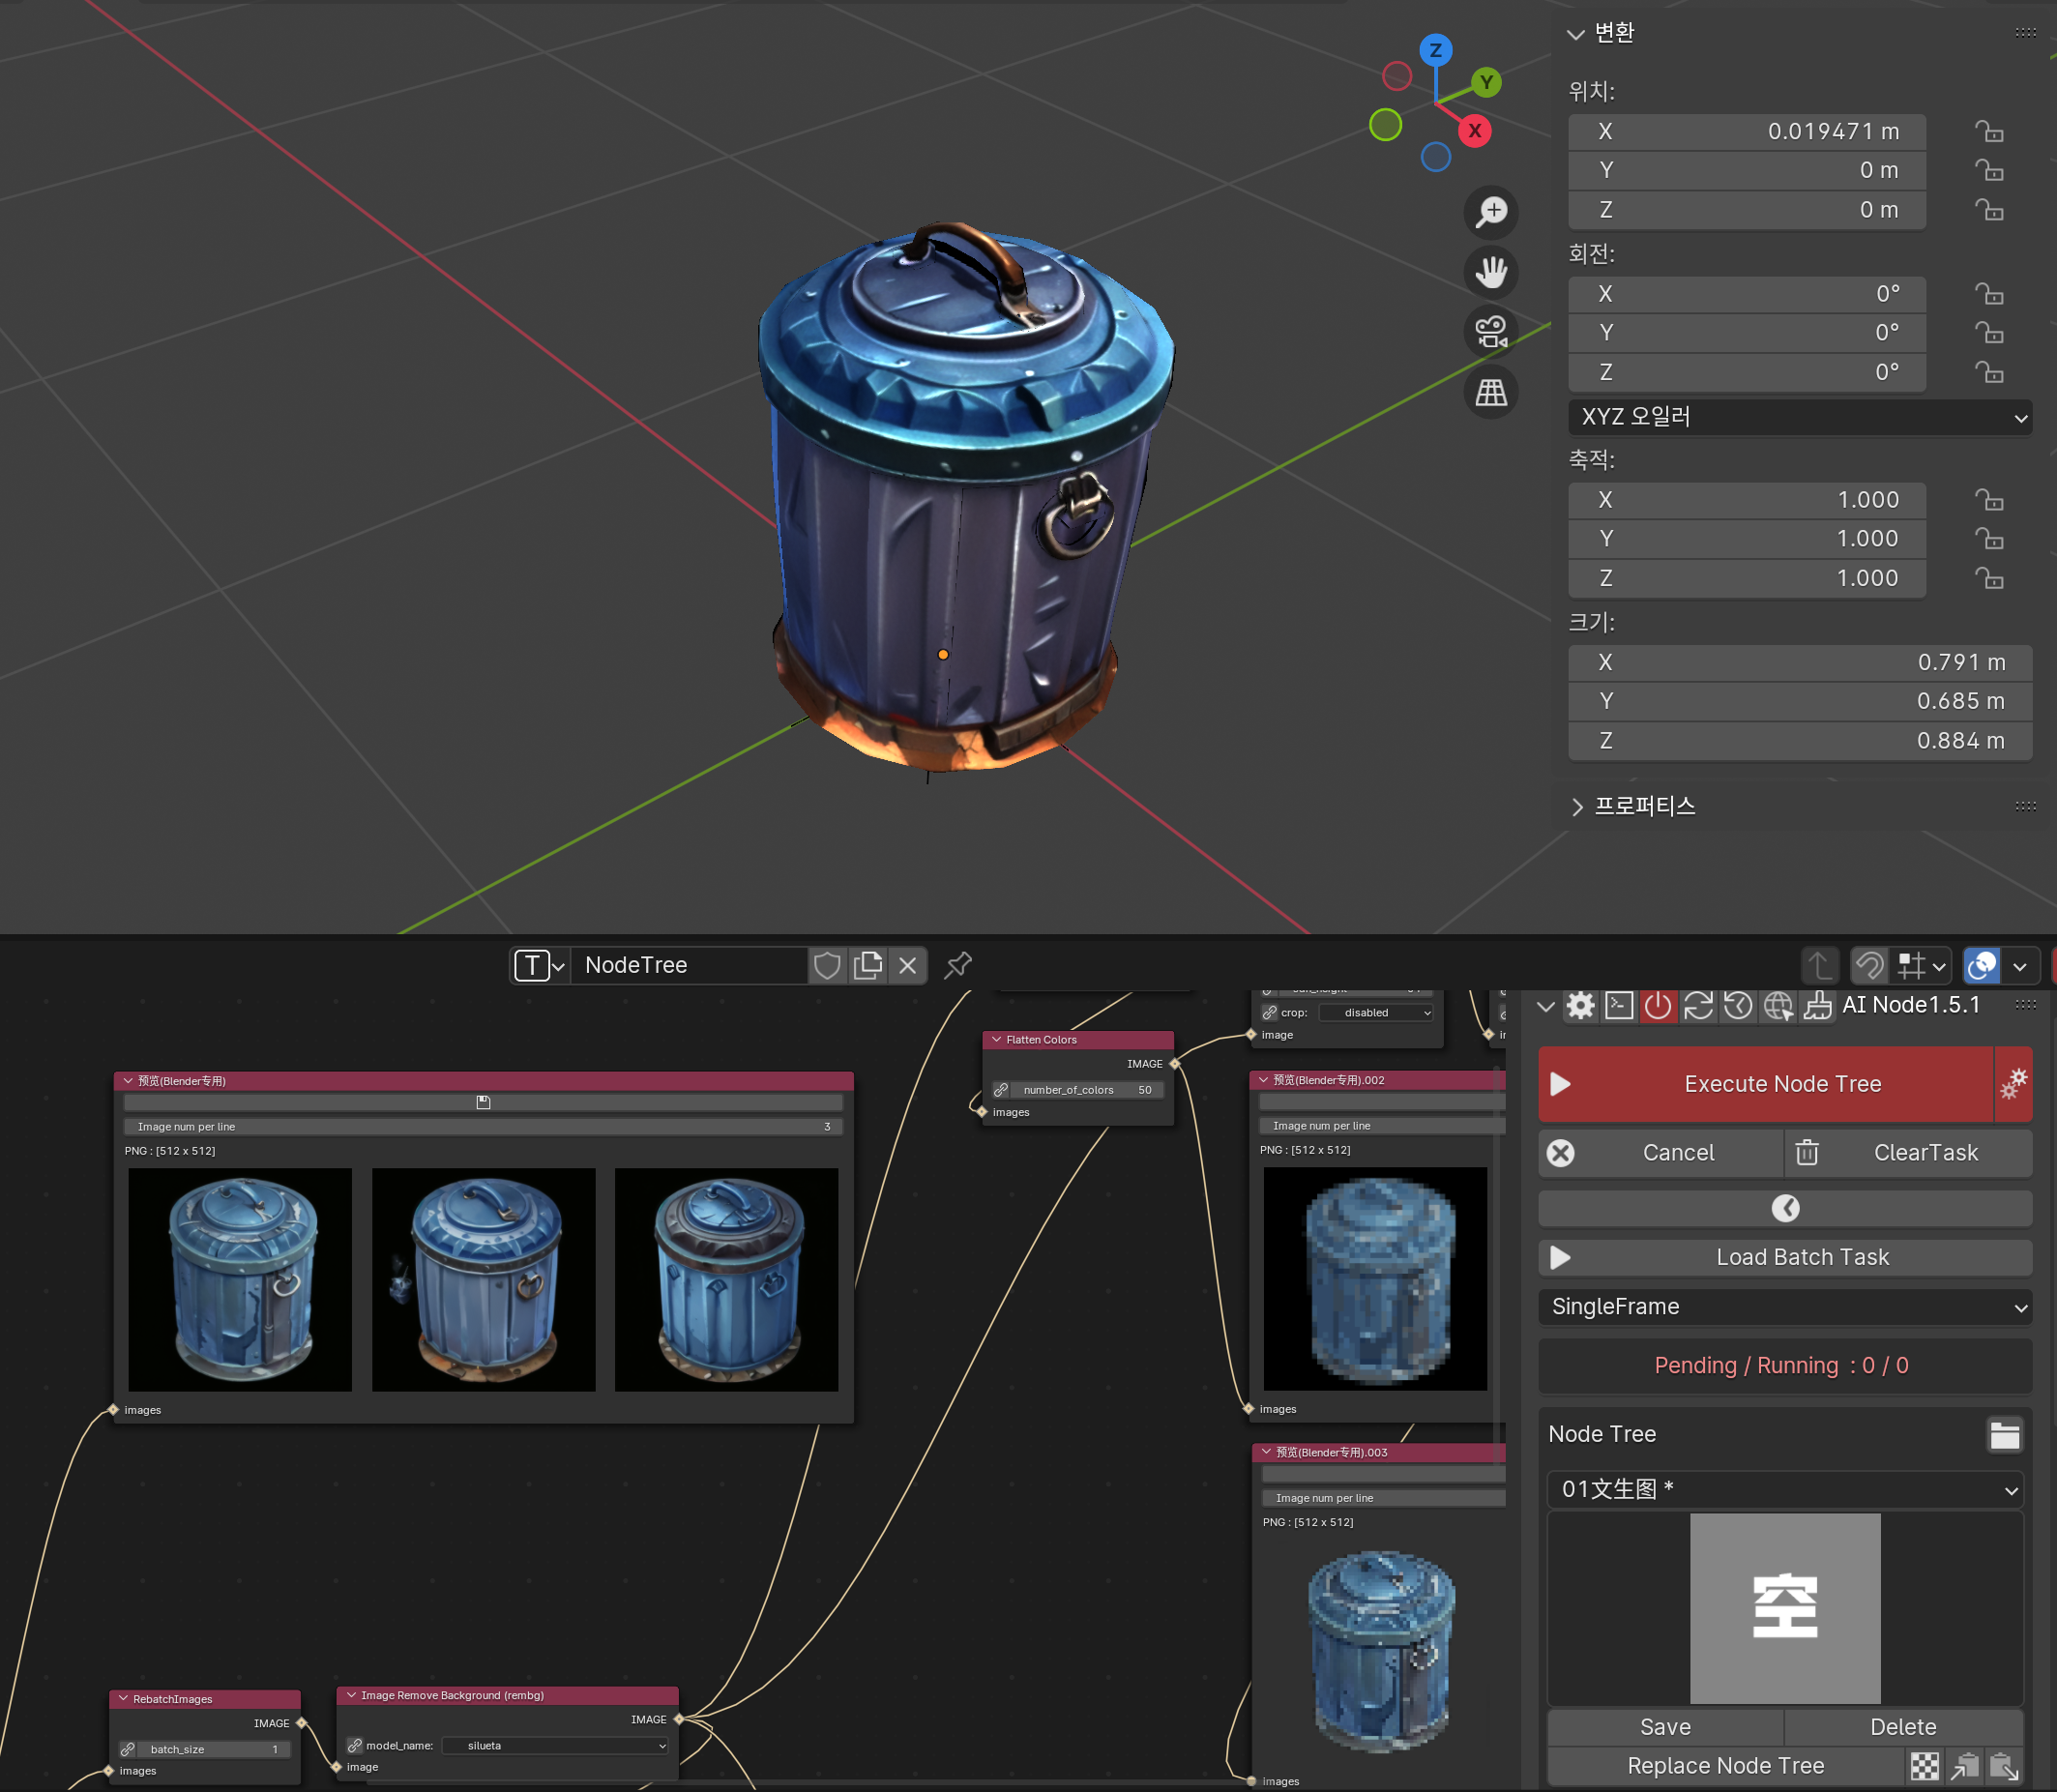2057x1792 pixels.
Task: Expand the 프로퍼티스 panel
Action: (1643, 806)
